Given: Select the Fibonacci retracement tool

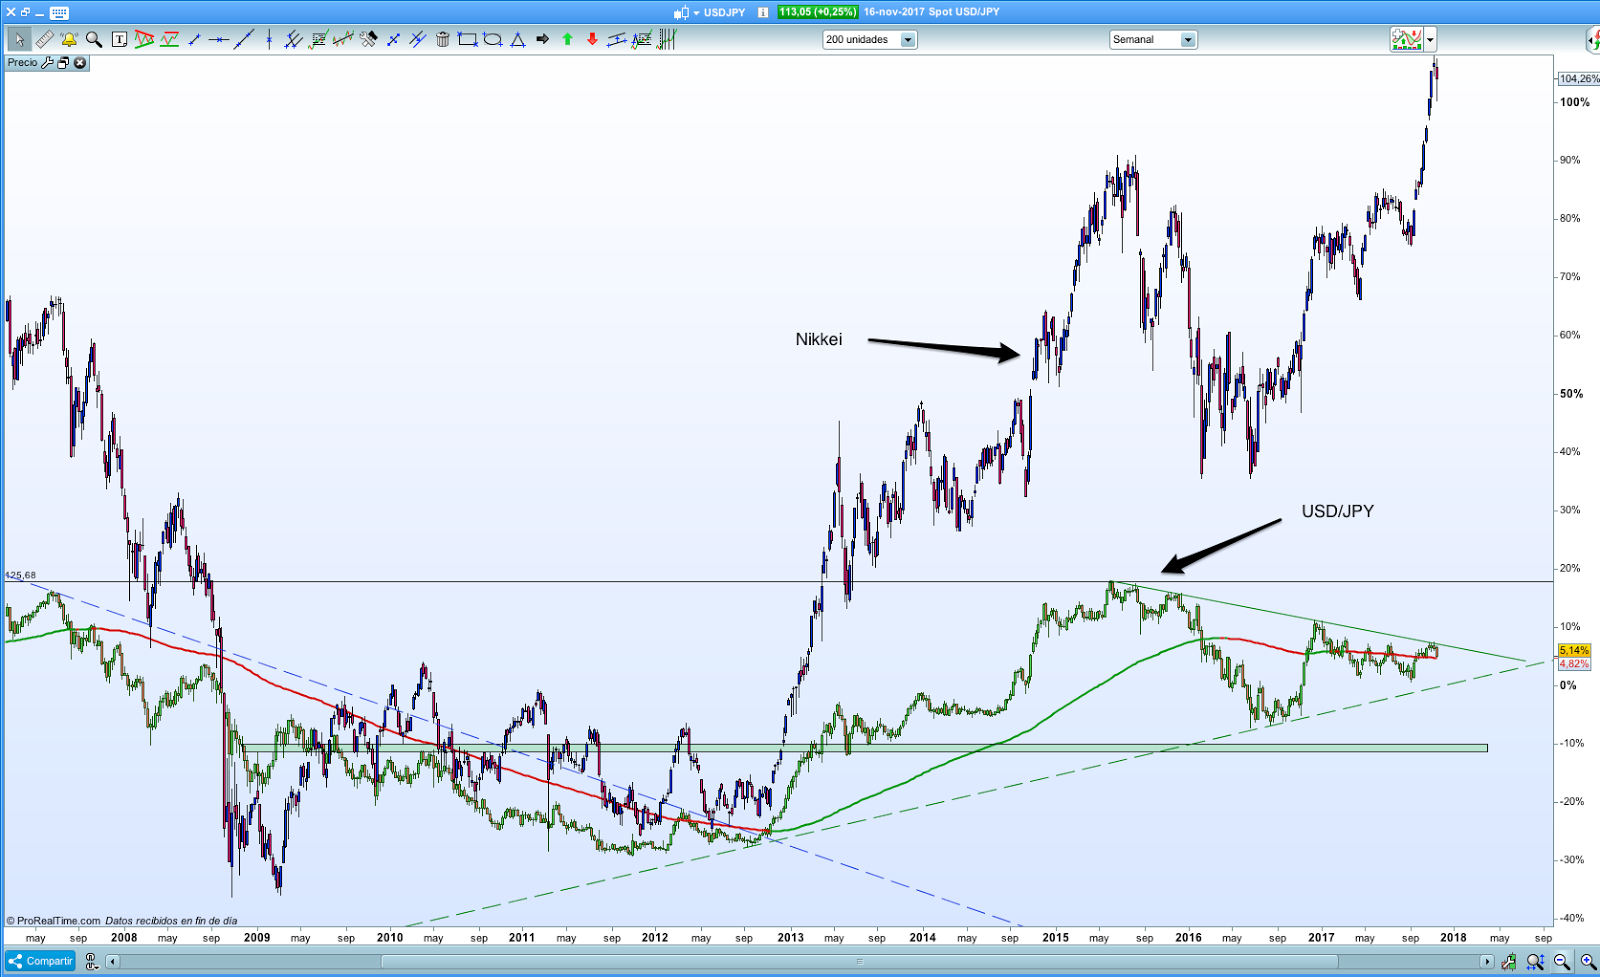Looking at the screenshot, I should (x=318, y=40).
